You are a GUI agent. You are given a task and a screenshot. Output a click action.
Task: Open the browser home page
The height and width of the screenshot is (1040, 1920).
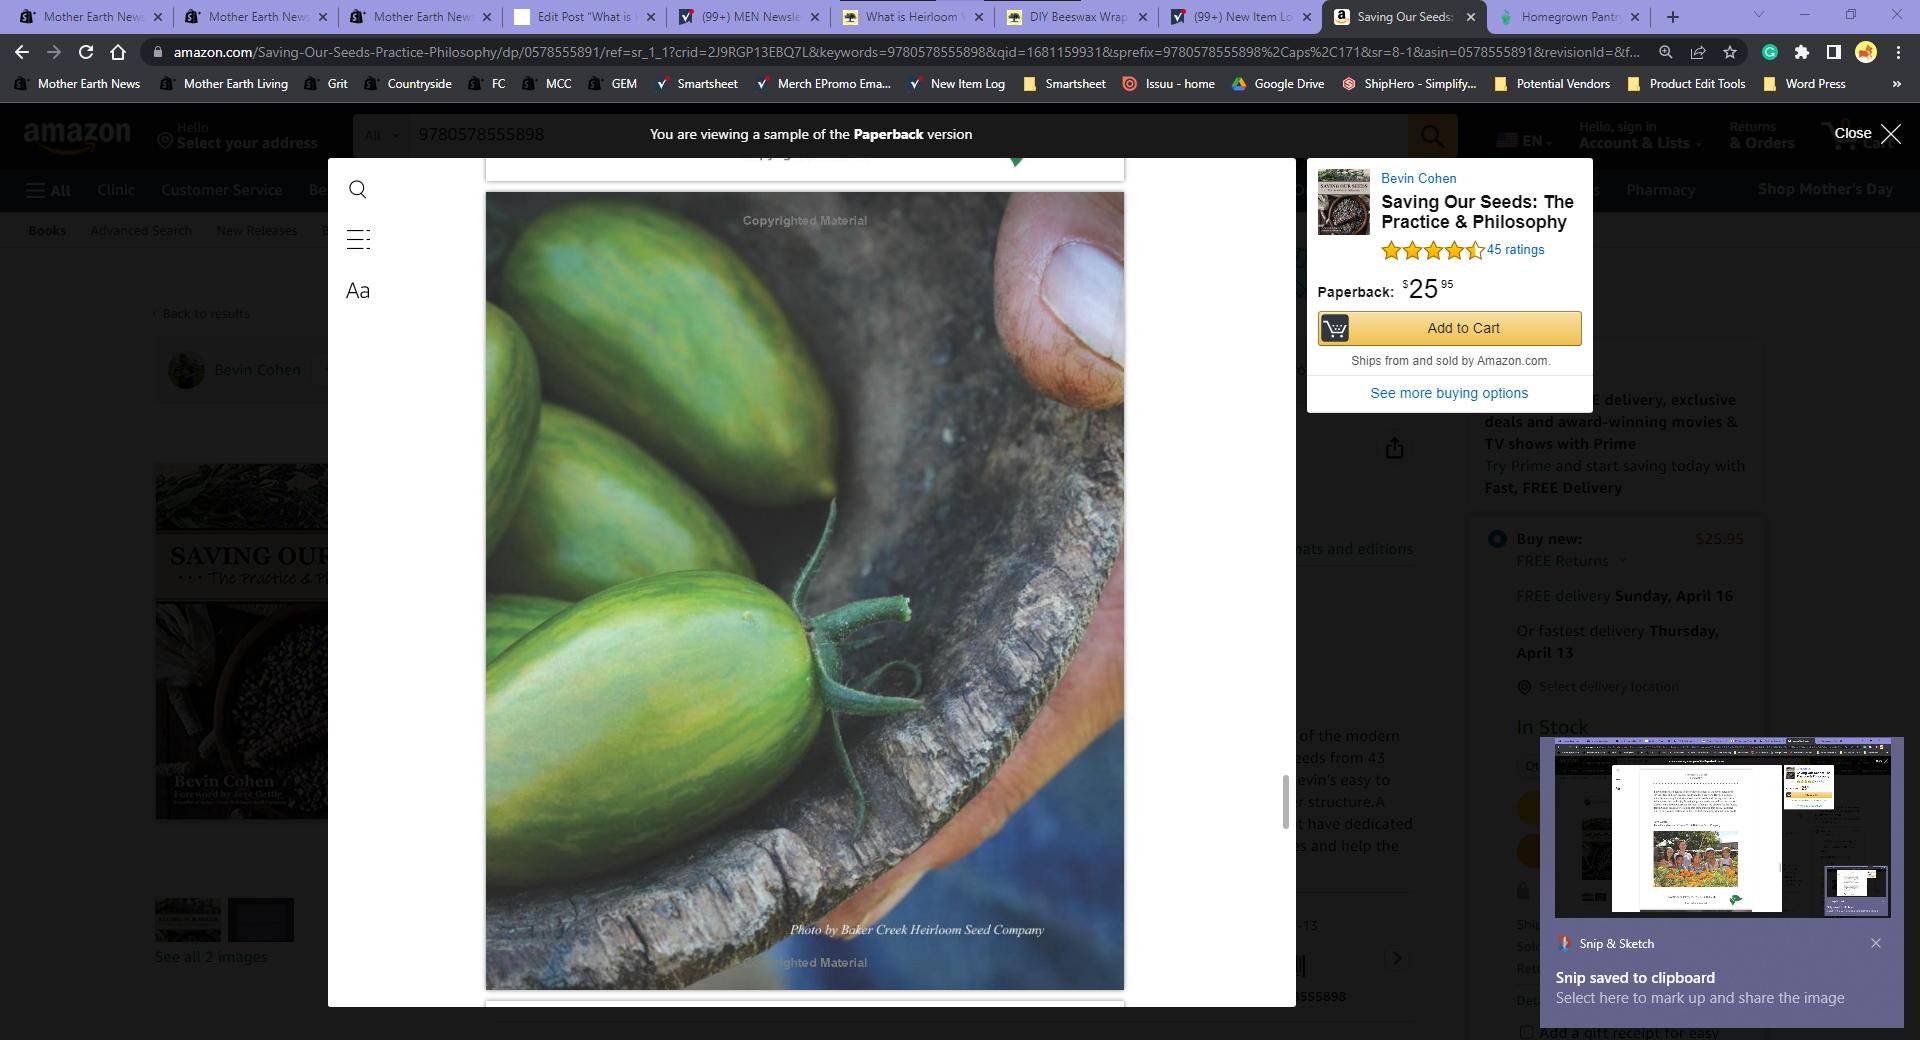(x=118, y=52)
